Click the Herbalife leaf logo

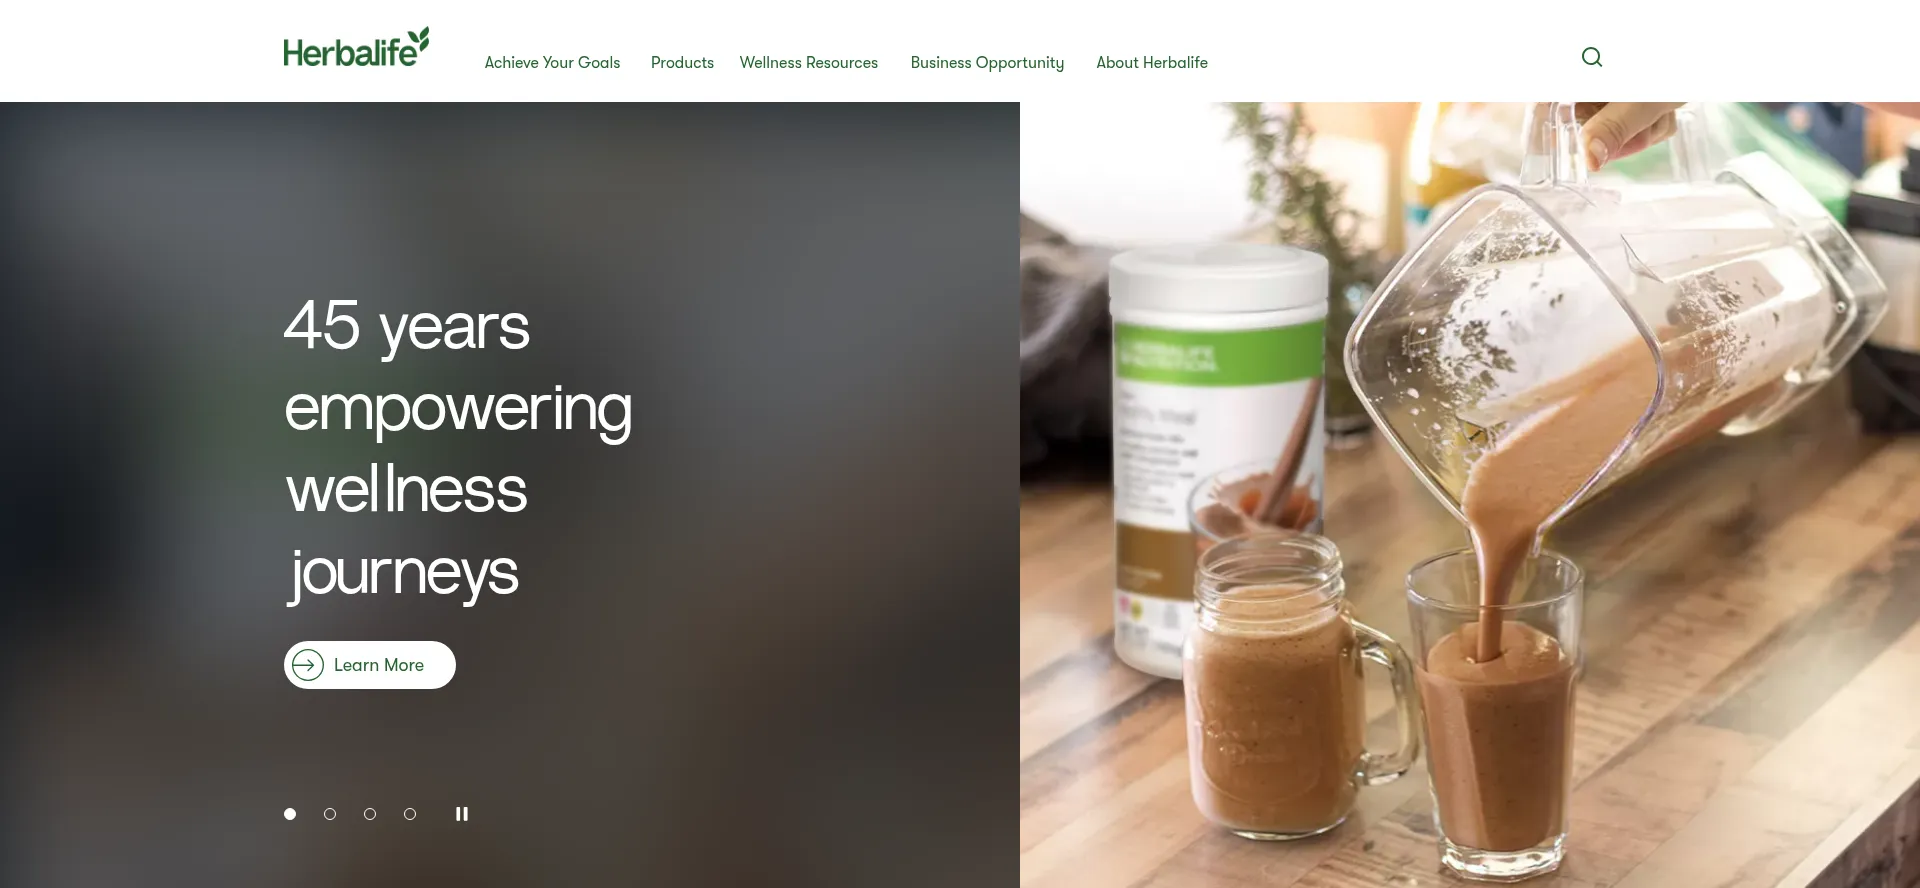(356, 48)
